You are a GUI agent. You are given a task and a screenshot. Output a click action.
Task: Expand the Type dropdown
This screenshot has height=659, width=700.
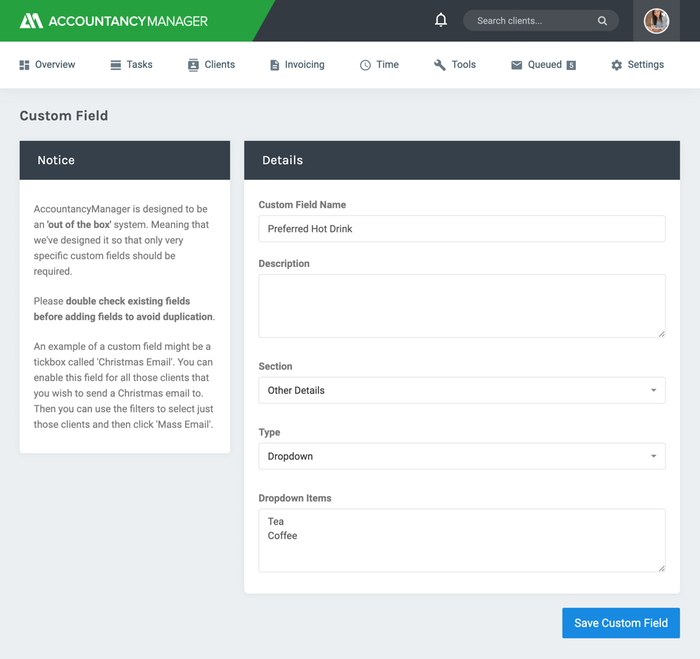tap(461, 456)
